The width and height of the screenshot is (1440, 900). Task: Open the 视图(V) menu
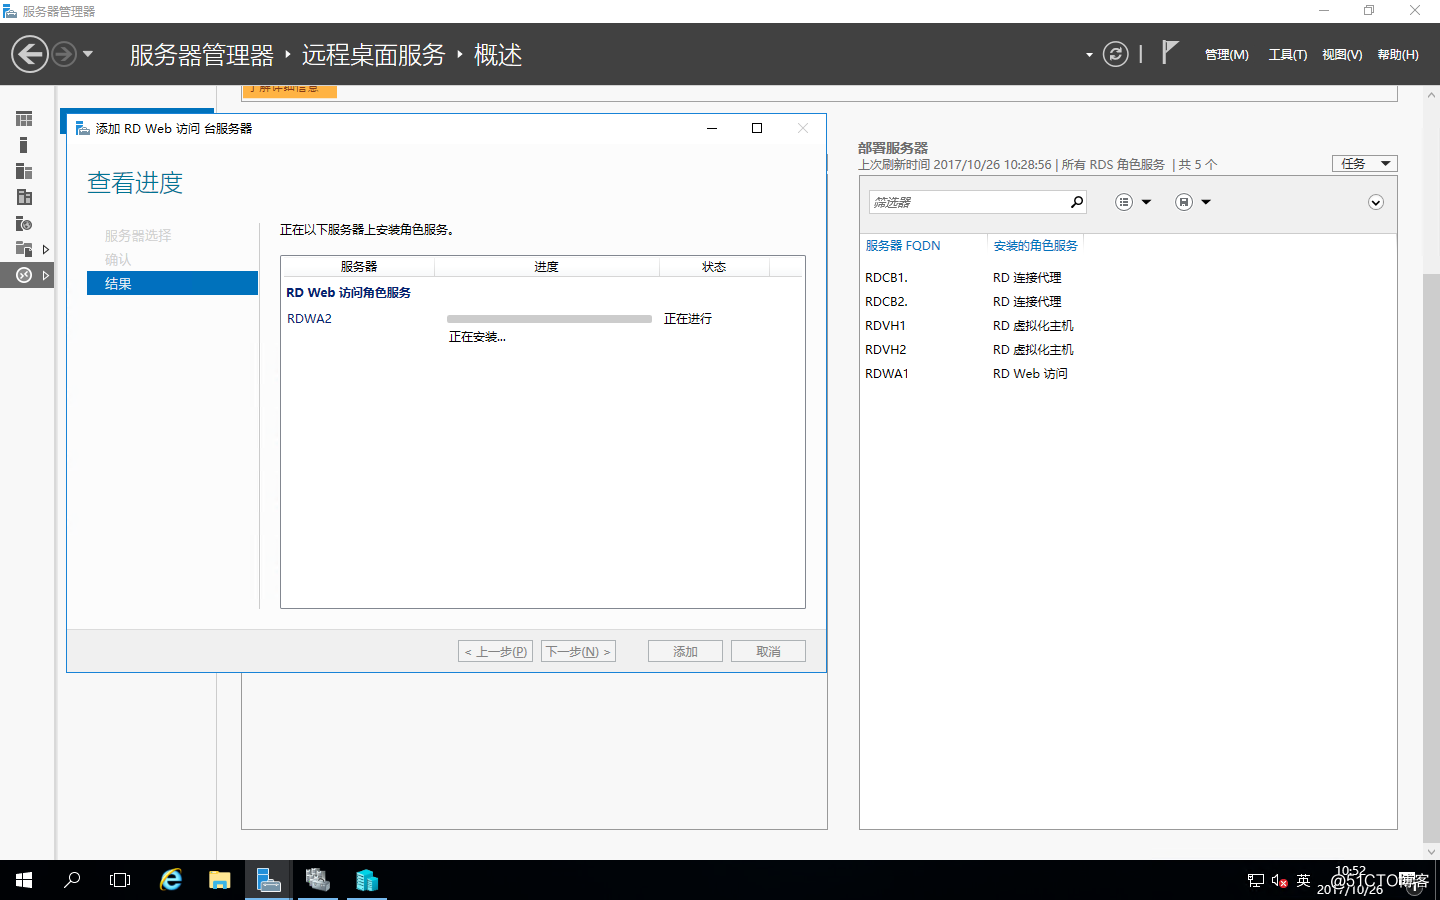coord(1342,55)
